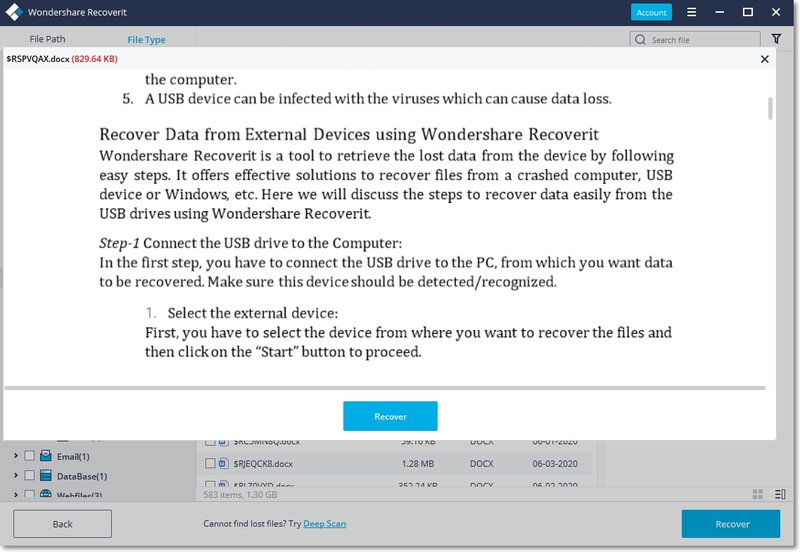Click the preview horizontal scrollbar
The width and height of the screenshot is (800, 552).
(x=385, y=388)
